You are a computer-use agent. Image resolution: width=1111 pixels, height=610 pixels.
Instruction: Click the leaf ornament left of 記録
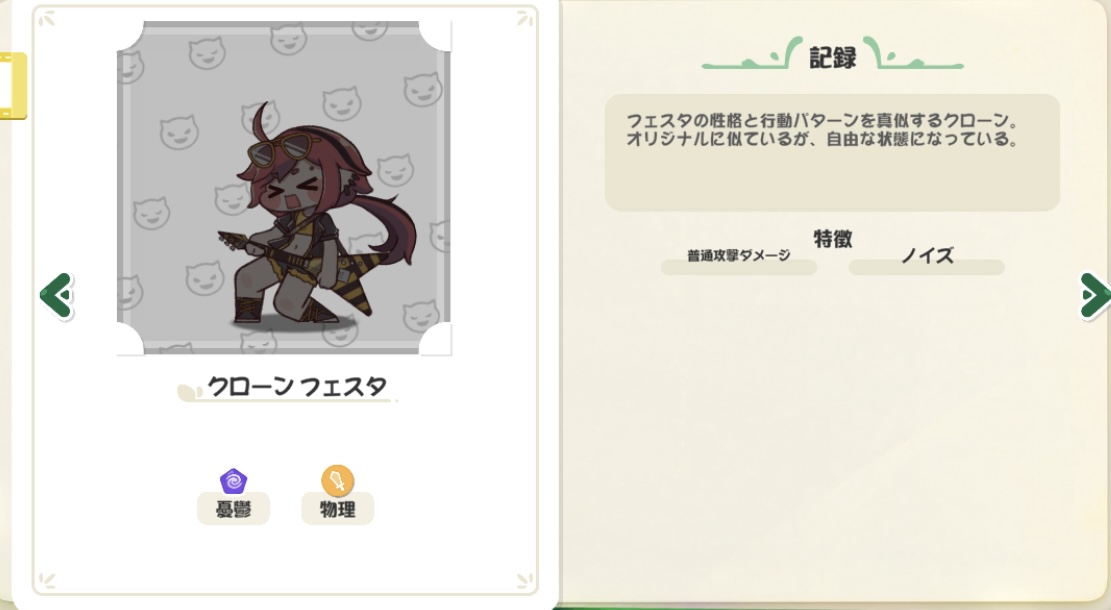[x=752, y=55]
